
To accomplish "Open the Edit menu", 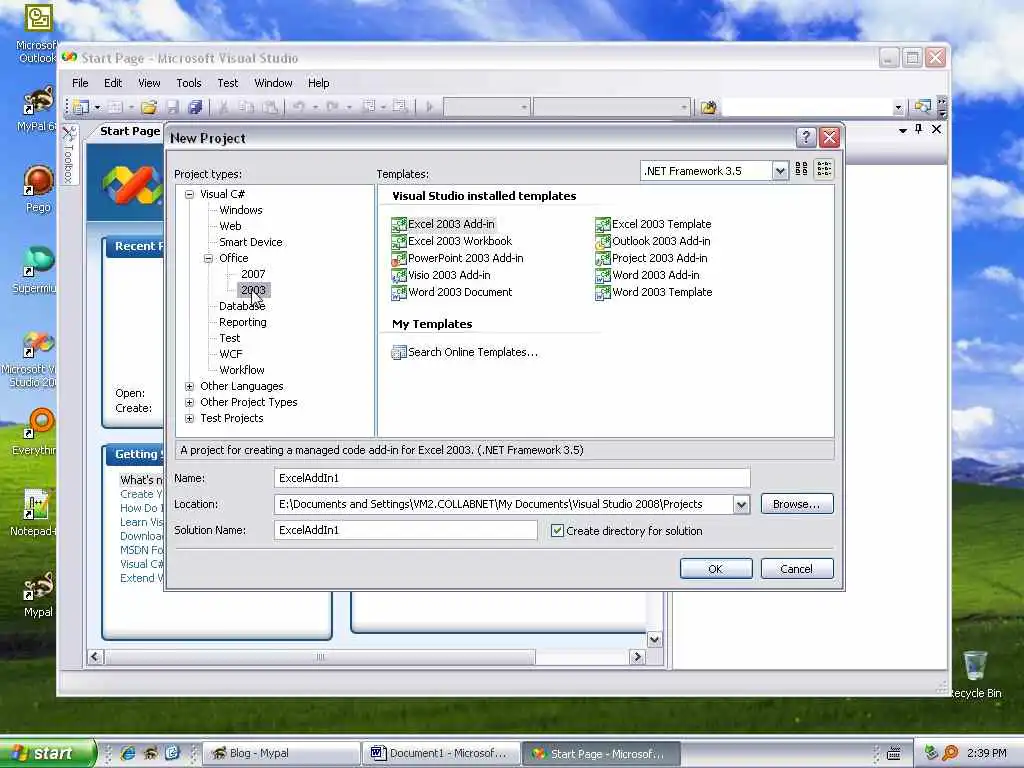I will [113, 83].
